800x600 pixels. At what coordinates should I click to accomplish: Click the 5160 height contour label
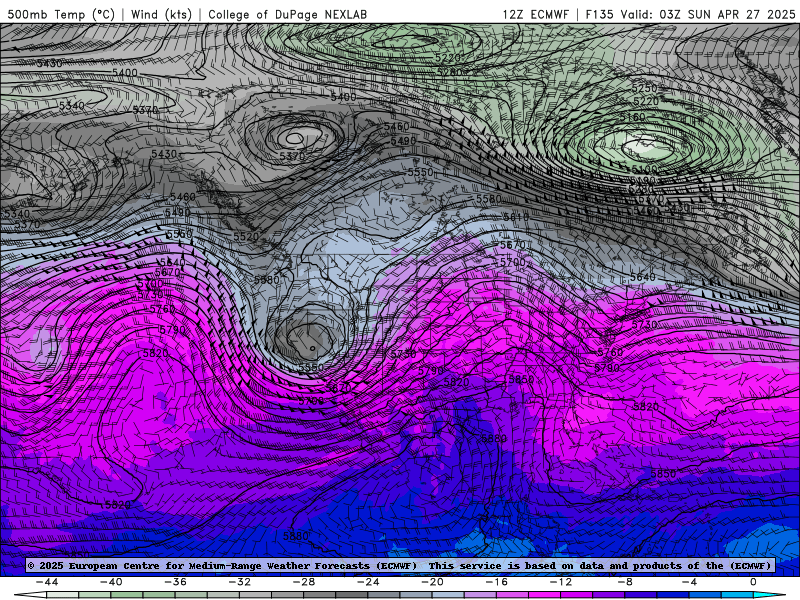coord(633,117)
